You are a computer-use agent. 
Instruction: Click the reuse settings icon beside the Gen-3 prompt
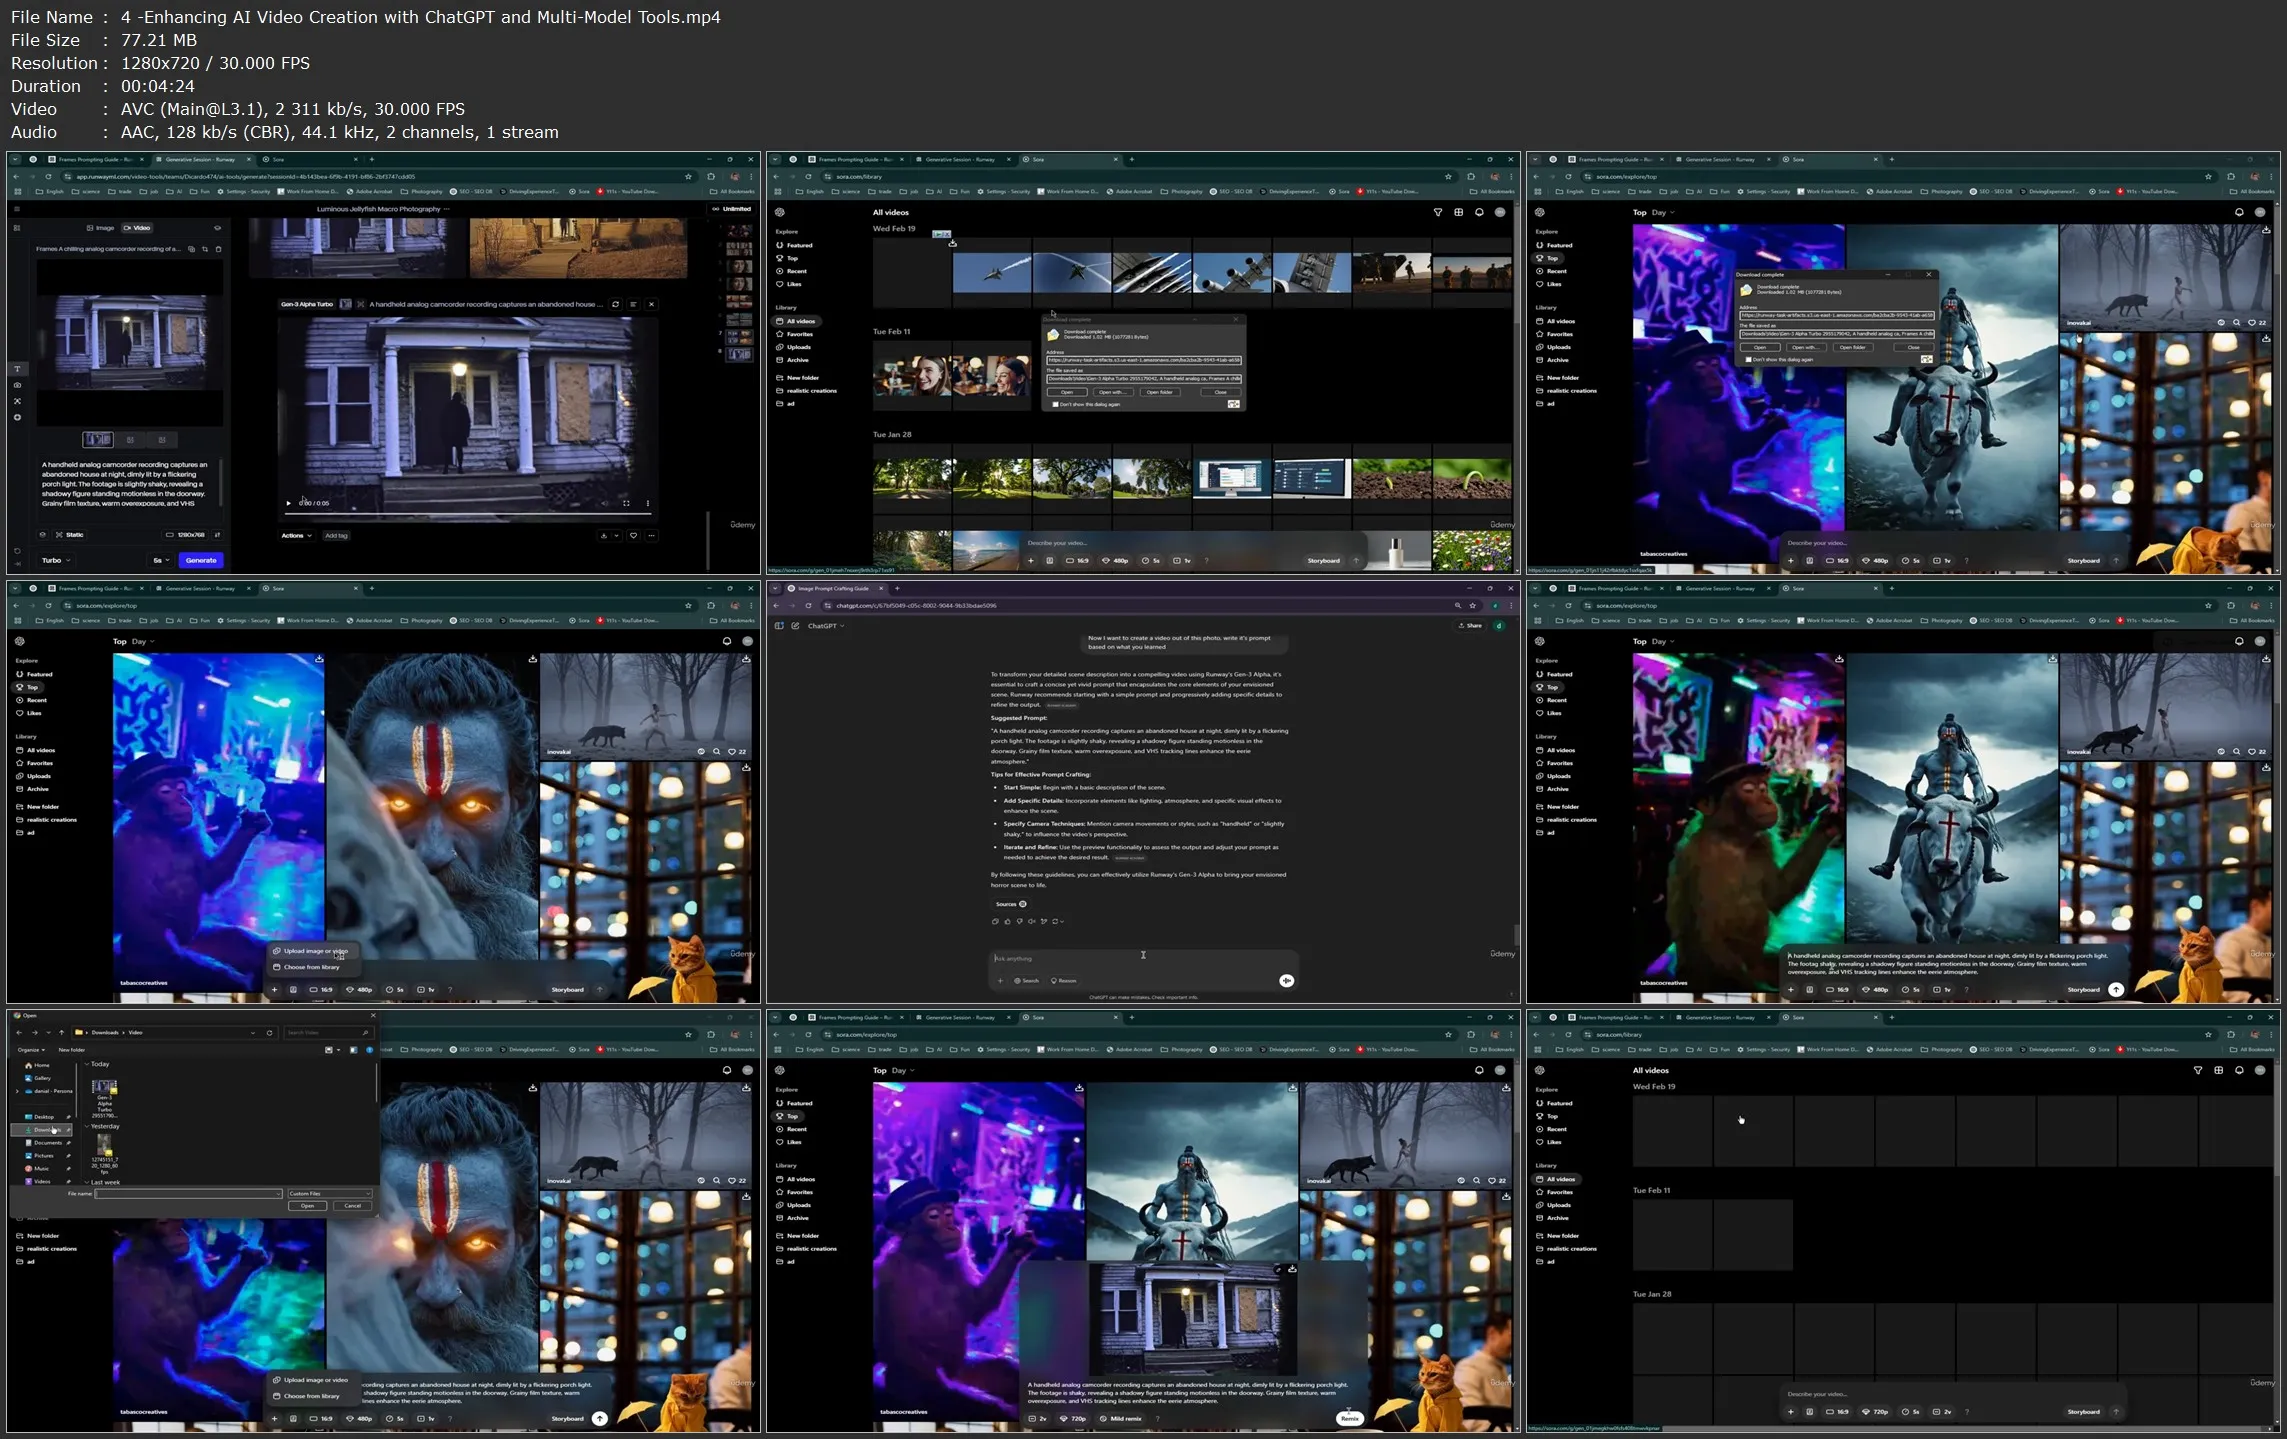coord(615,304)
